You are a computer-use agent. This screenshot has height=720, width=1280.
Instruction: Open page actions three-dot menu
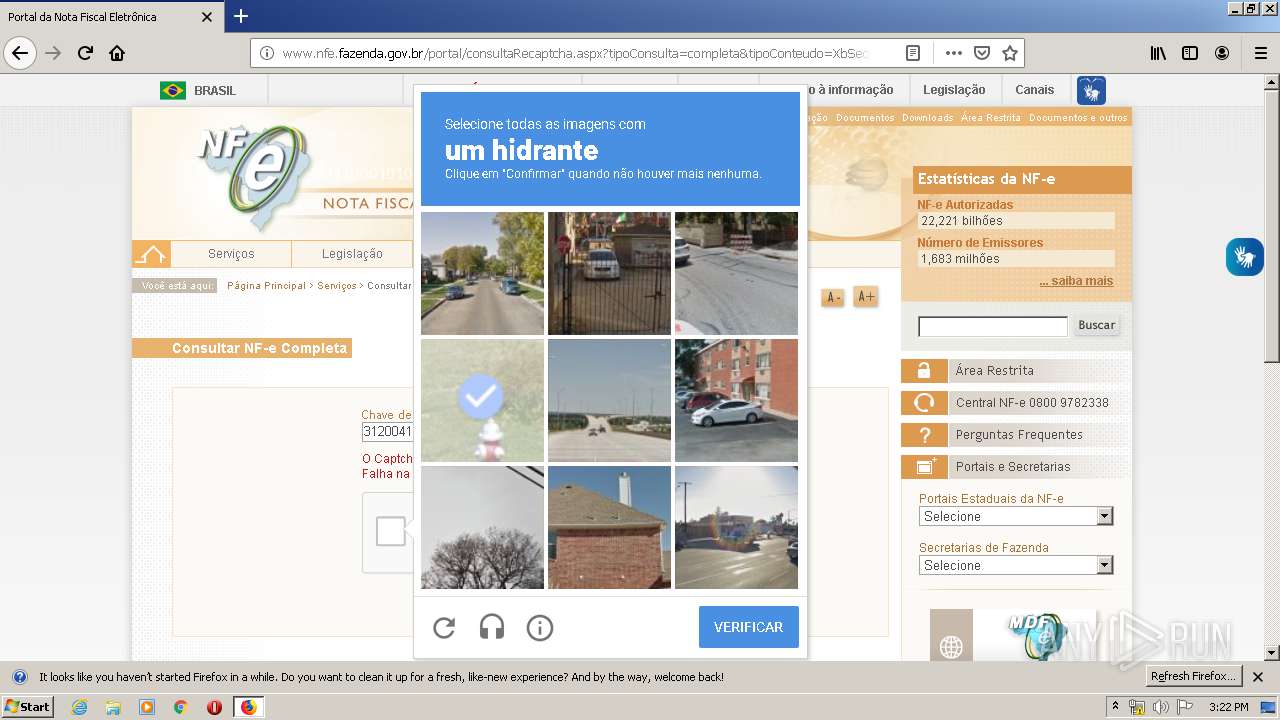tap(954, 53)
